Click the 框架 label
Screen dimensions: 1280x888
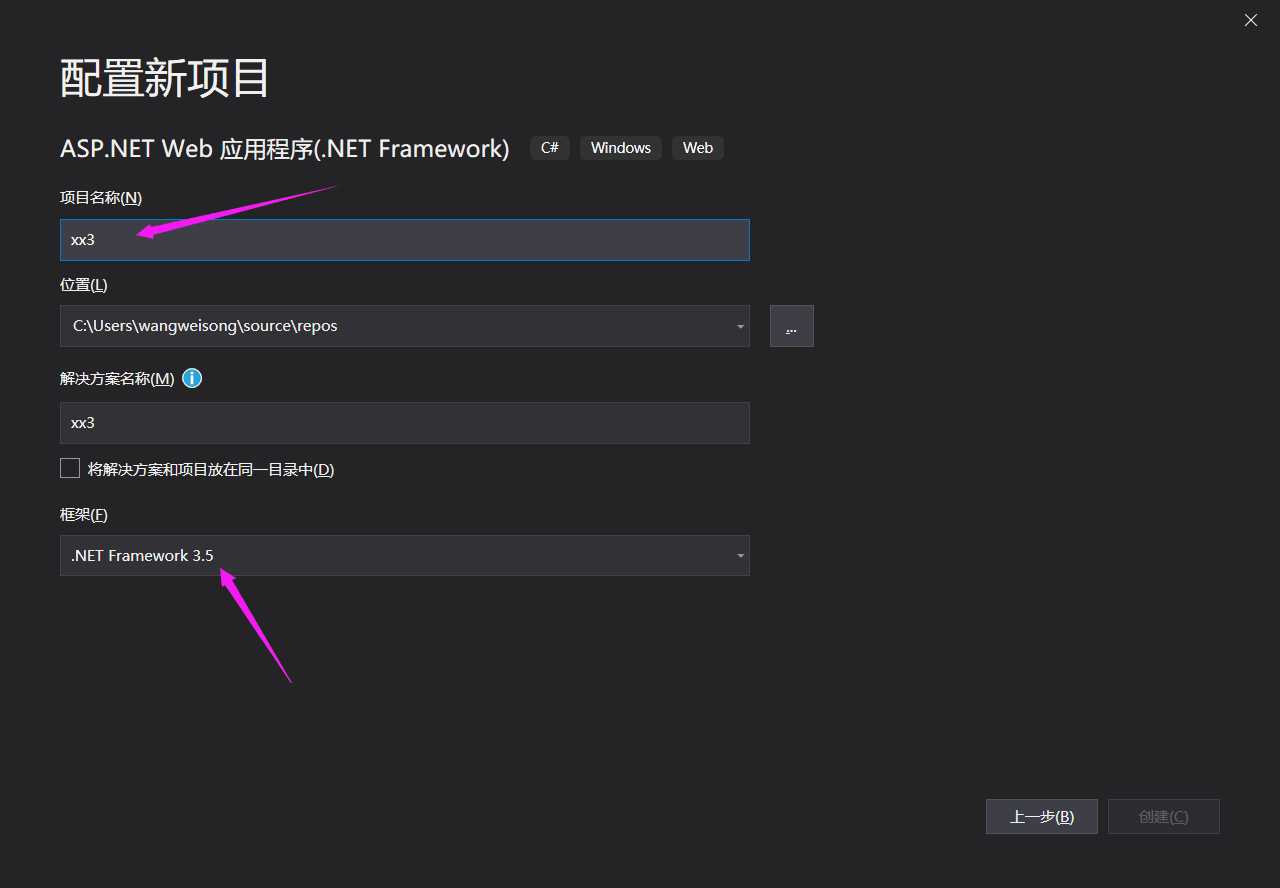point(84,515)
